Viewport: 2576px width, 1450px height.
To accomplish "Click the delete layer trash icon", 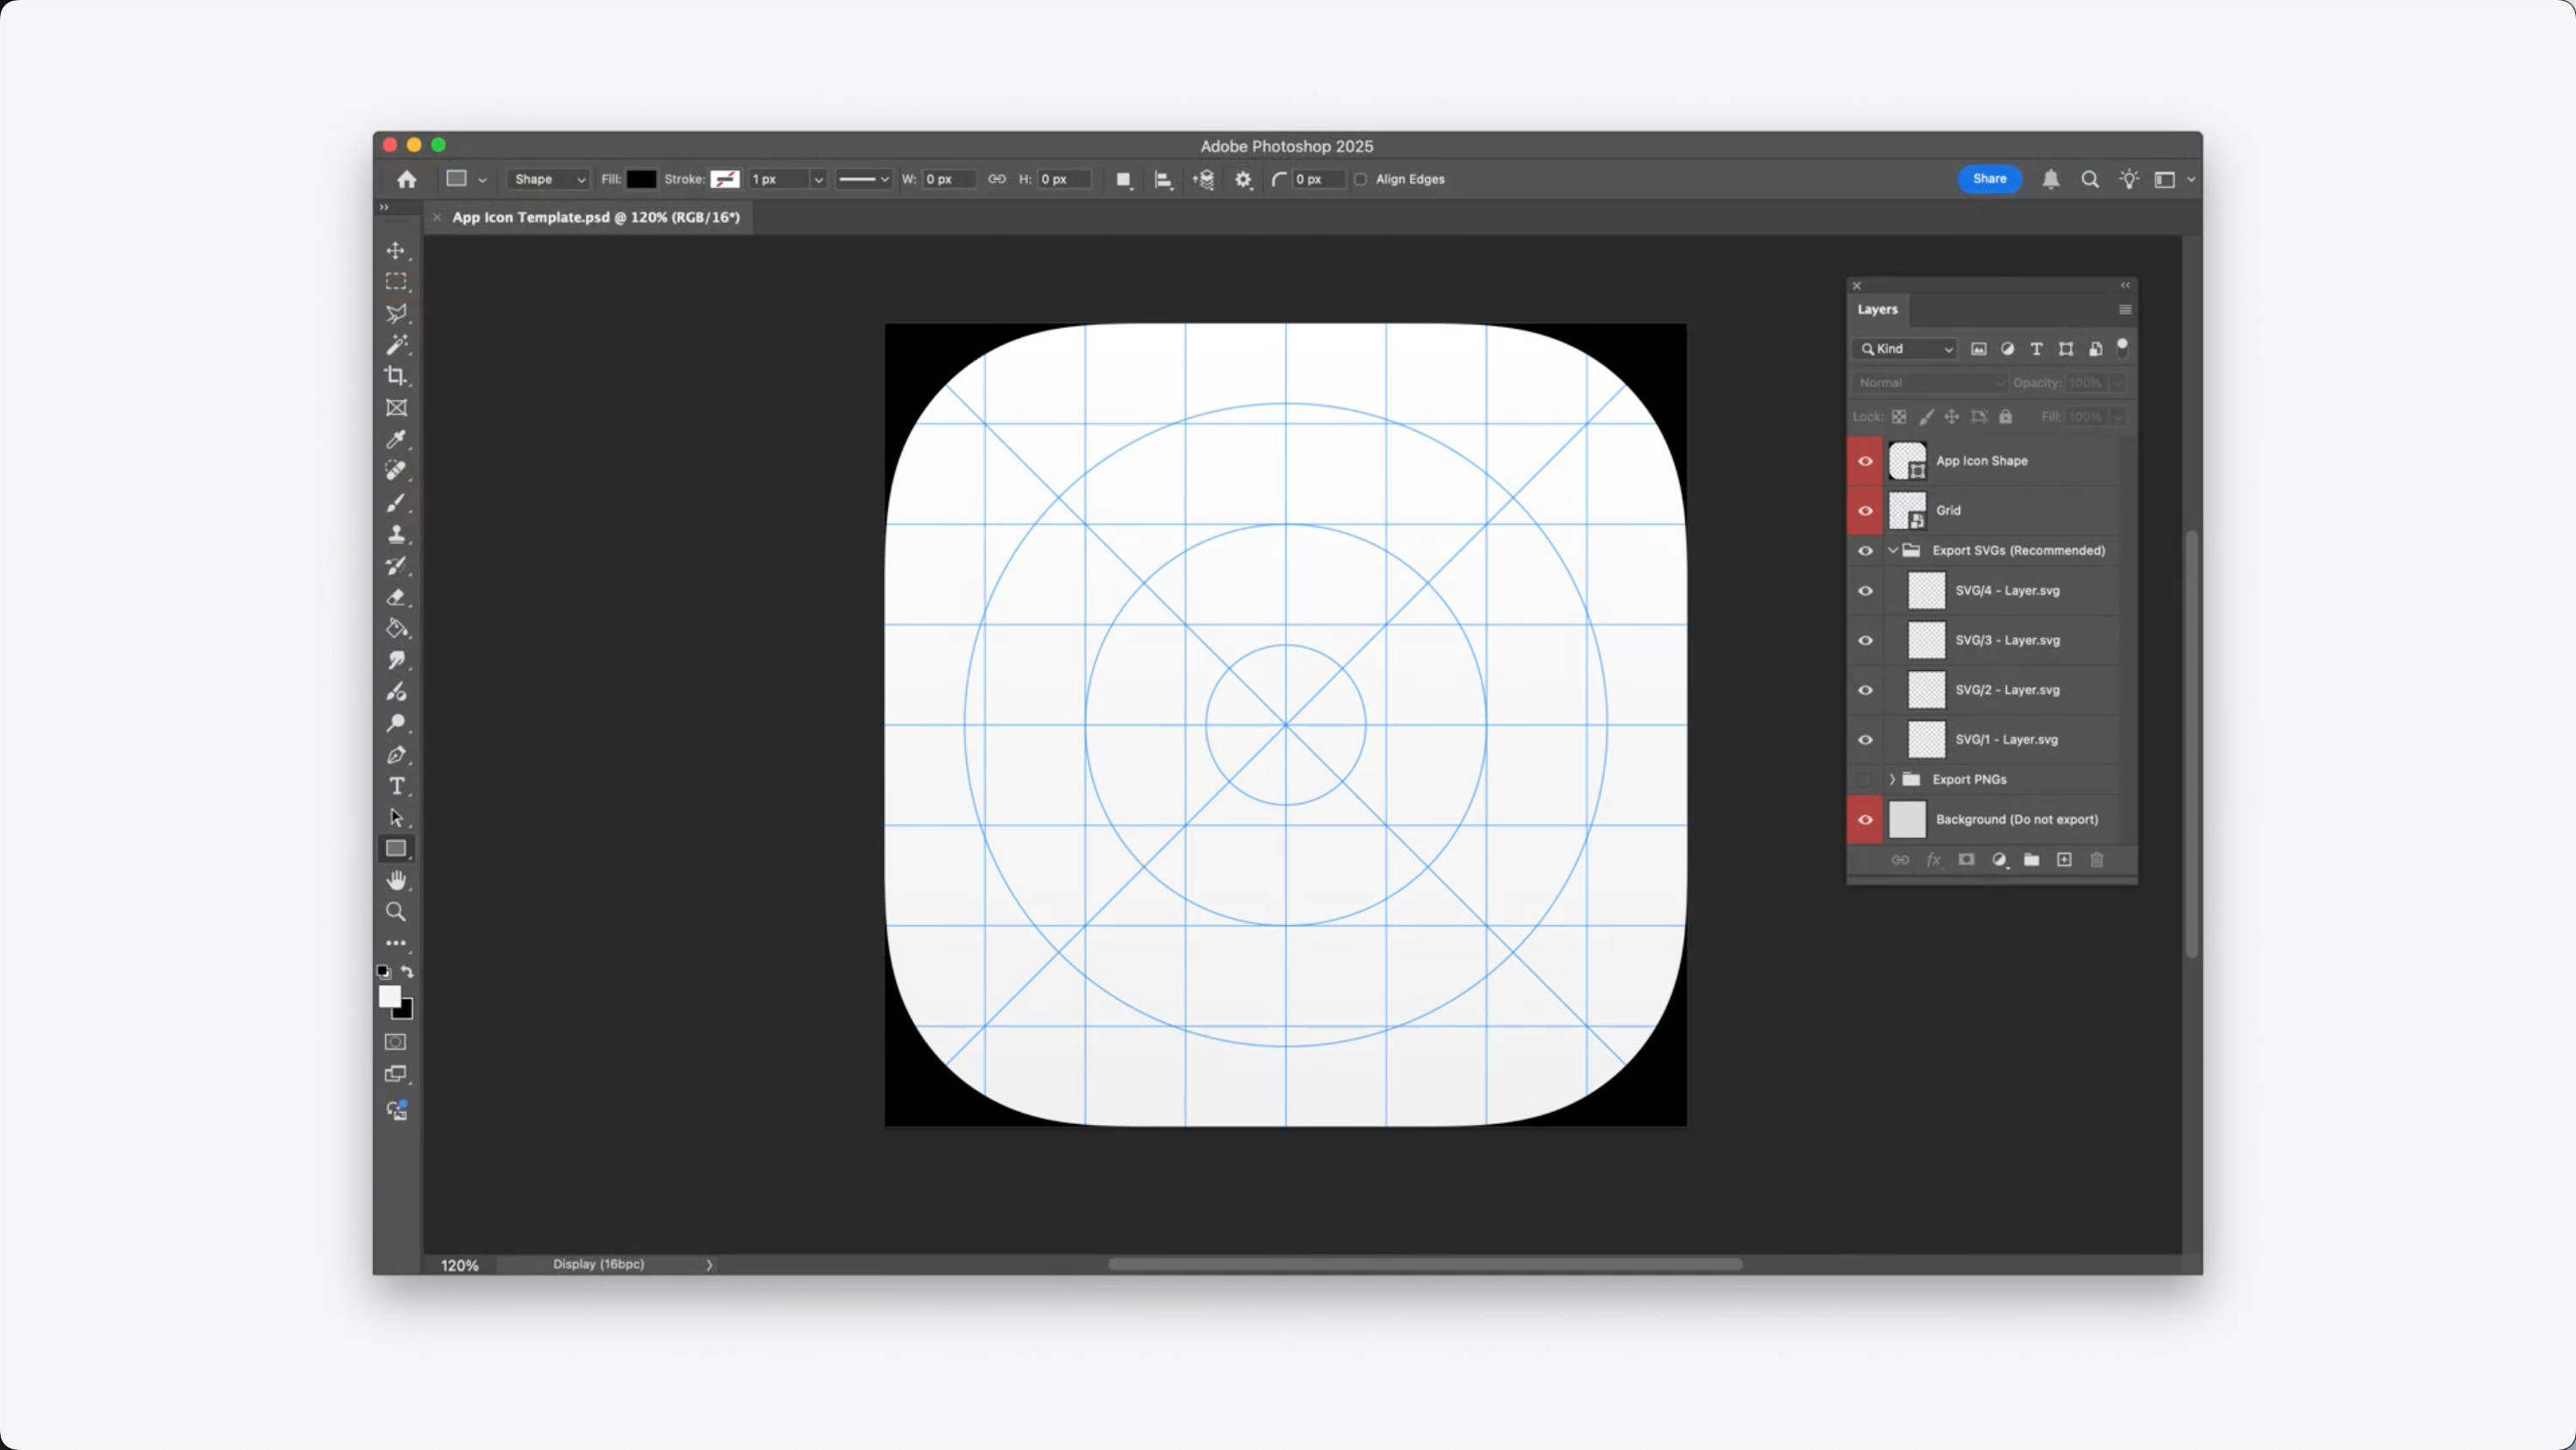I will [x=2097, y=860].
